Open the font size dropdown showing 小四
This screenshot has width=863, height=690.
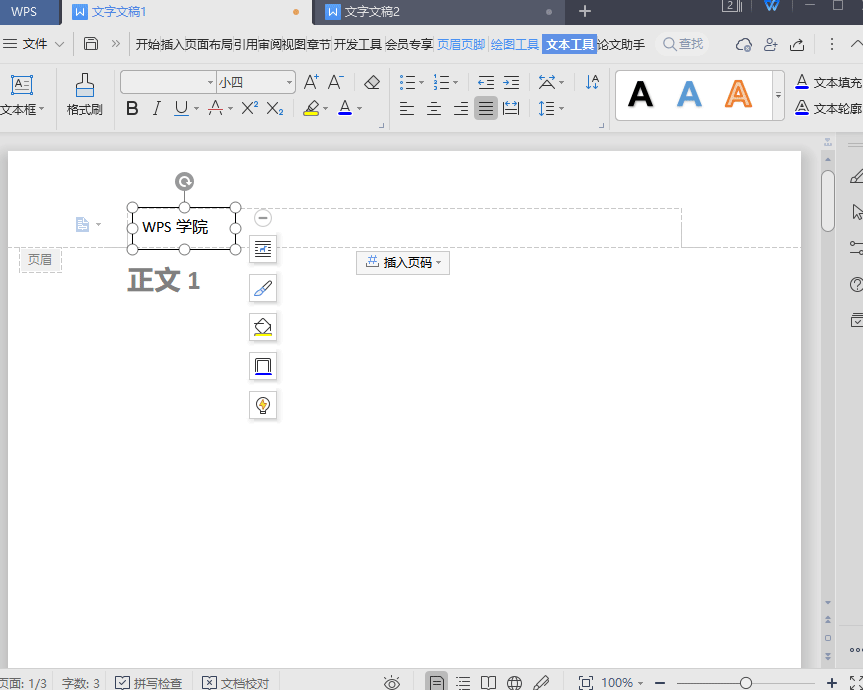(x=289, y=82)
